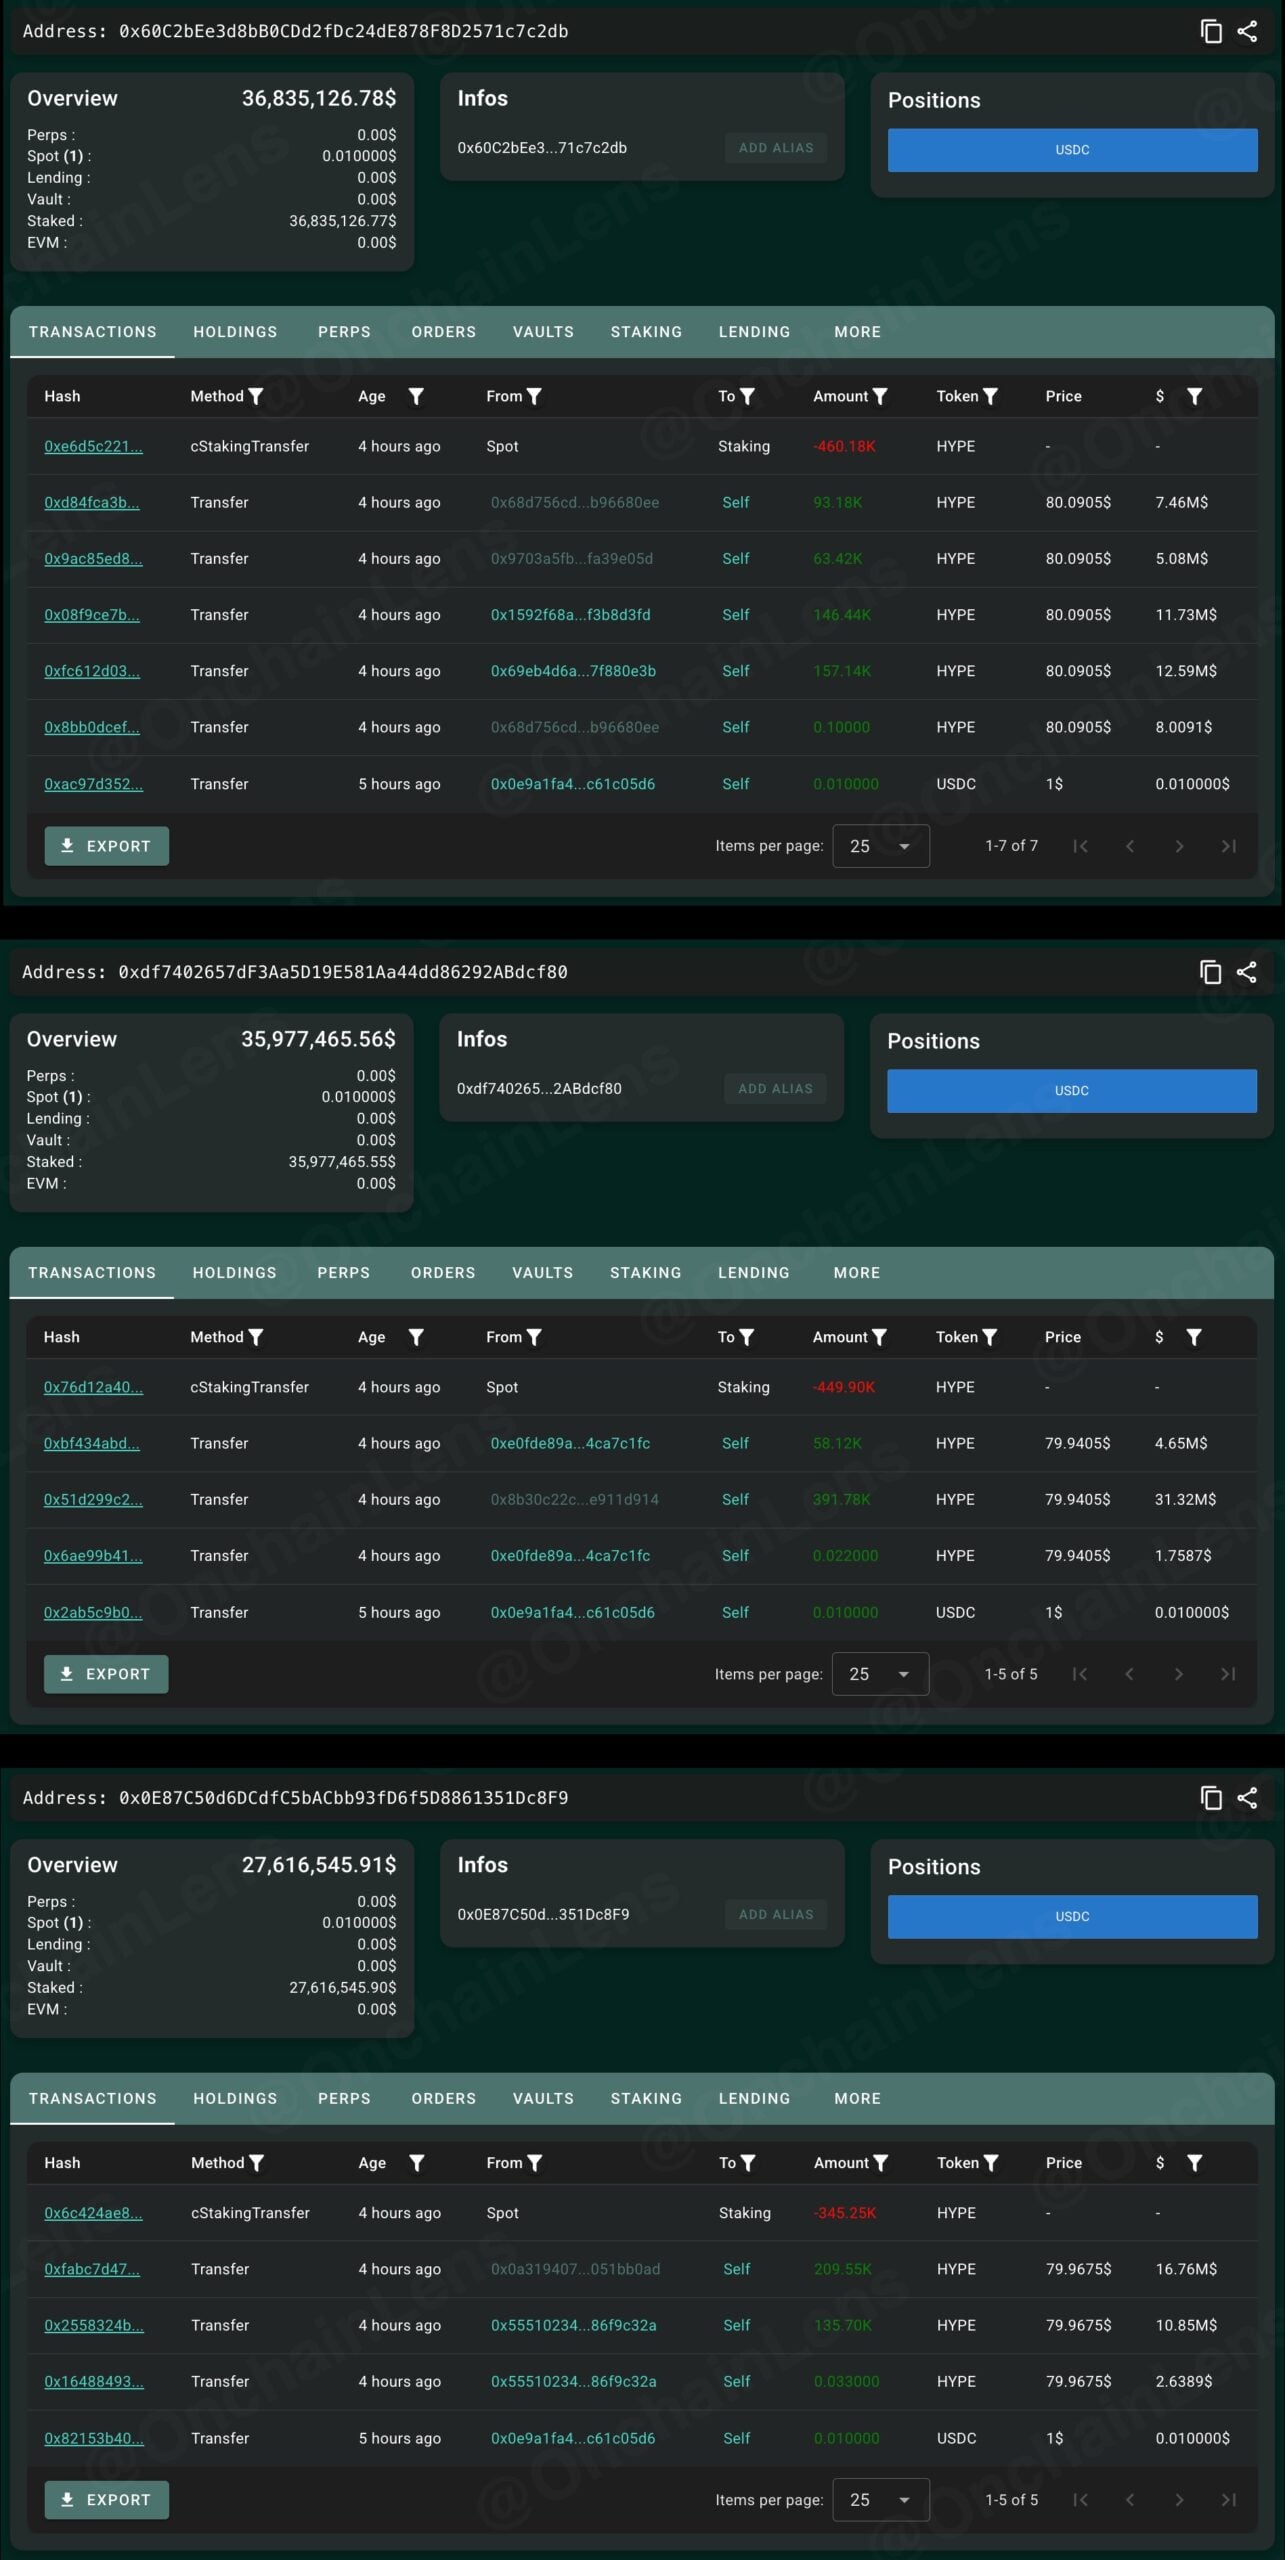The width and height of the screenshot is (1285, 2560).
Task: Jump to last page in third table
Action: pyautogui.click(x=1229, y=2500)
